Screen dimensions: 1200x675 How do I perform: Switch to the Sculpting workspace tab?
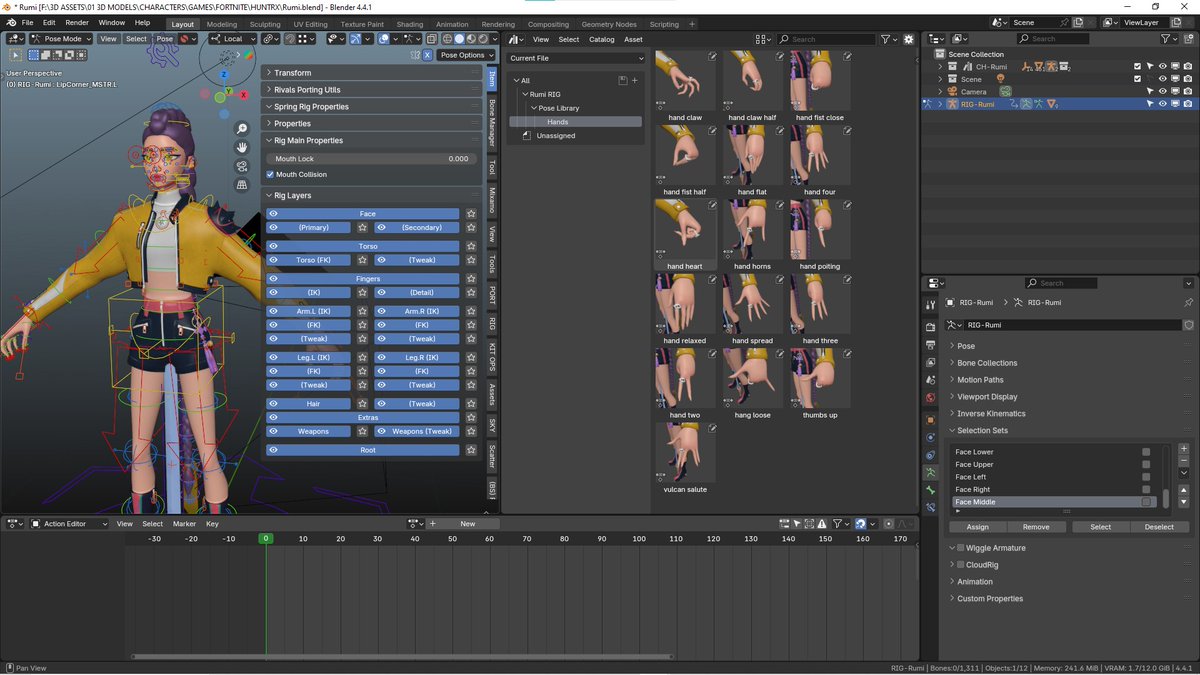pyautogui.click(x=265, y=24)
